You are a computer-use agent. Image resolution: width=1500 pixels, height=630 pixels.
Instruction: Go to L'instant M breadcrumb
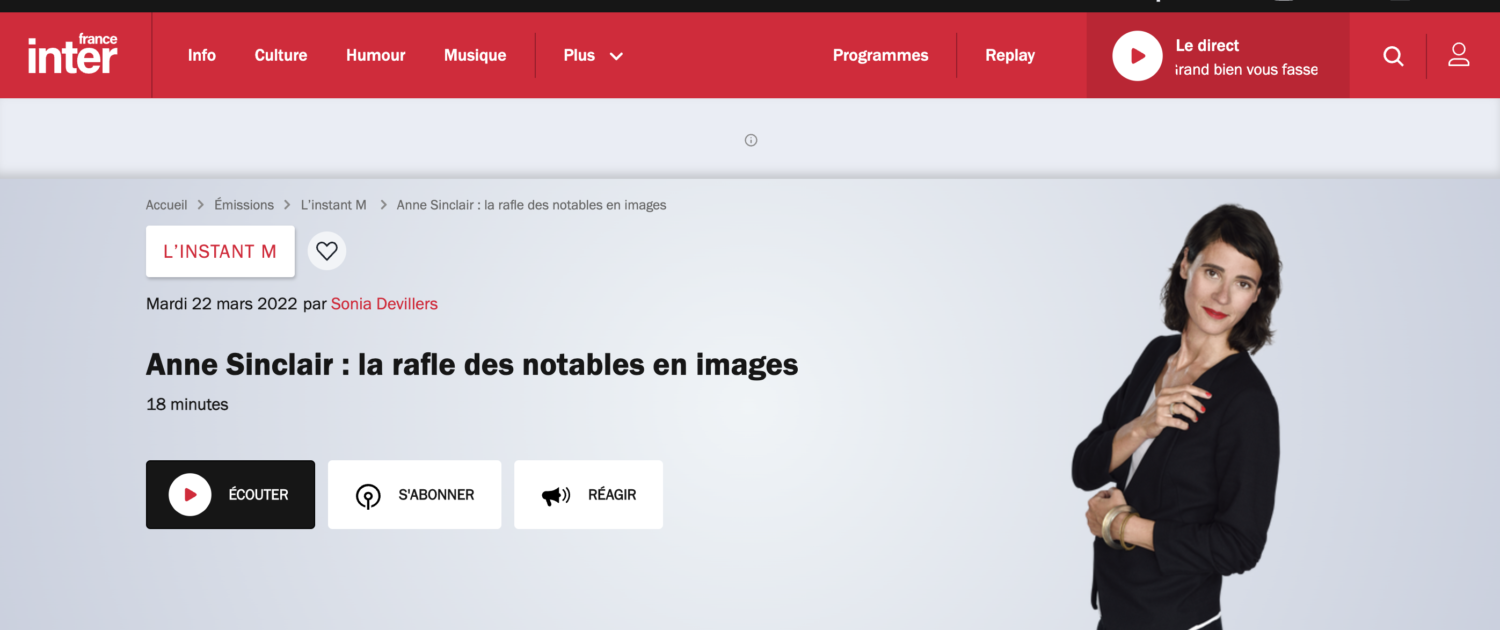point(334,205)
